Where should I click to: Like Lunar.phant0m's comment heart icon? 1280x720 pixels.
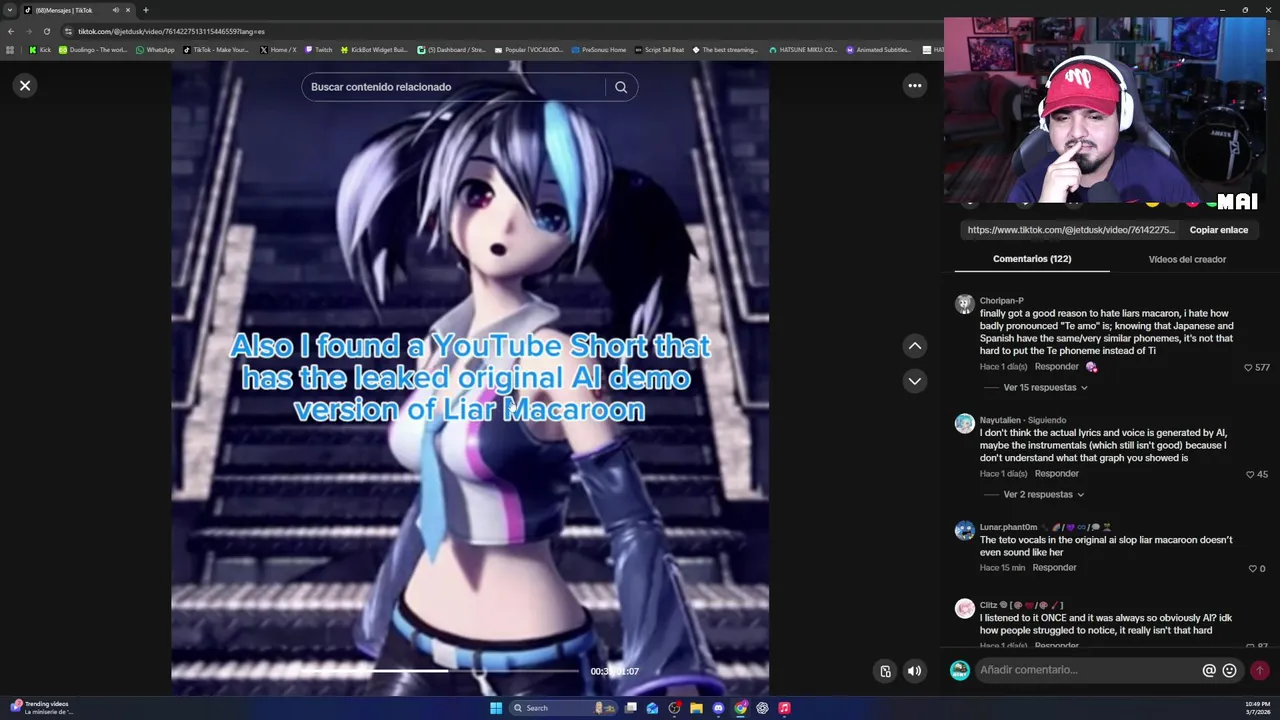click(1252, 568)
